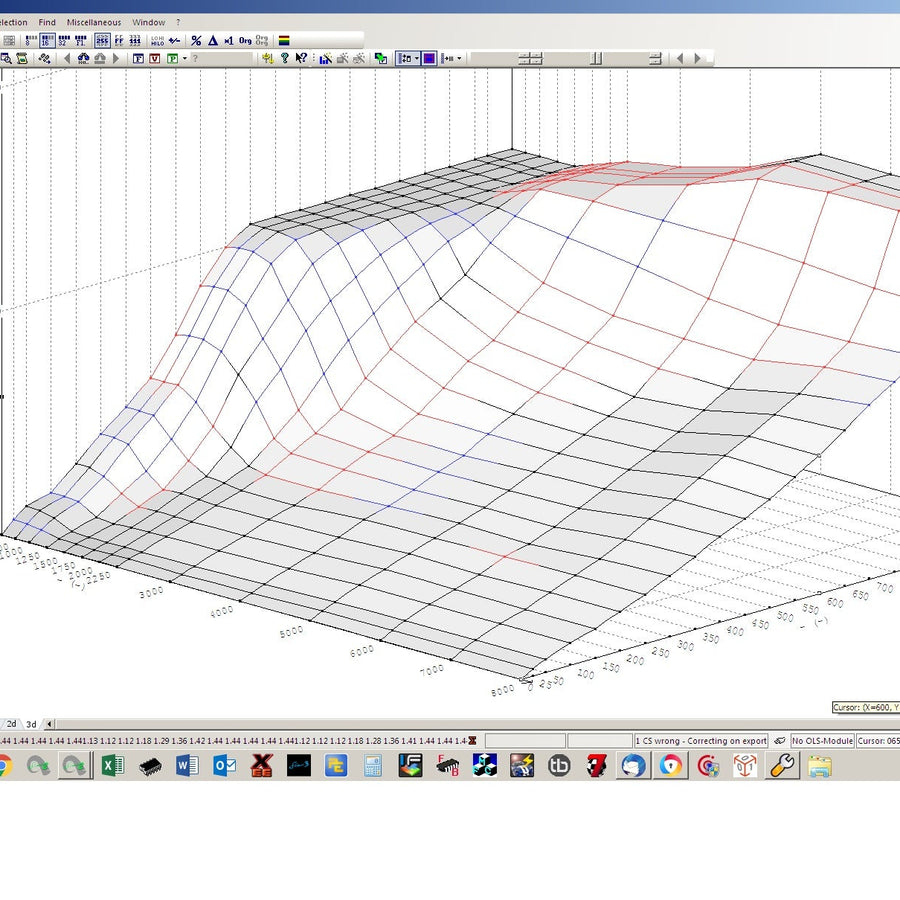Viewport: 900px width, 900px height.
Task: Show absolute difference with delta icon
Action: pos(213,41)
